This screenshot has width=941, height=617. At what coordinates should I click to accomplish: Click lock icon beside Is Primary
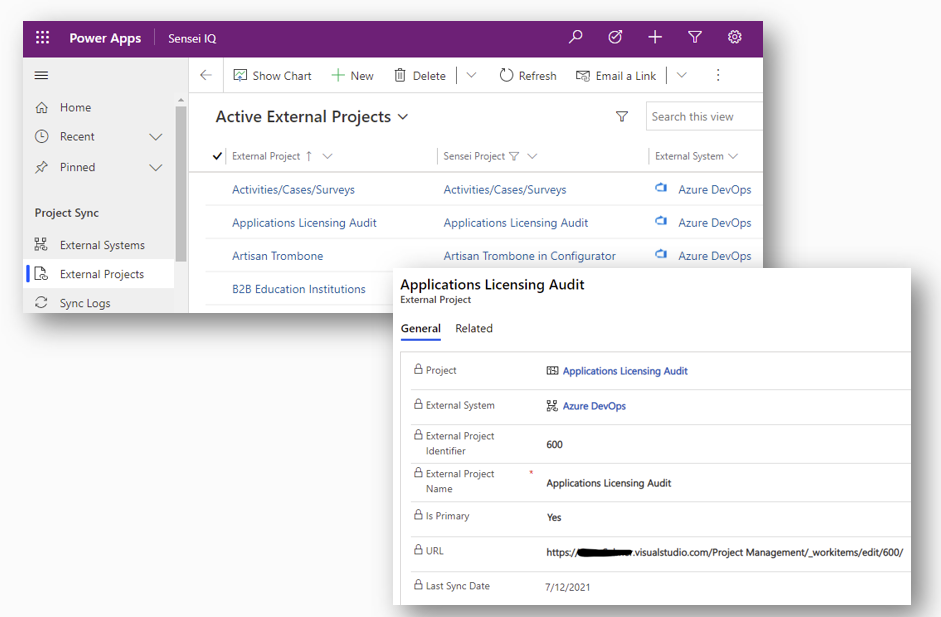pyautogui.click(x=418, y=514)
